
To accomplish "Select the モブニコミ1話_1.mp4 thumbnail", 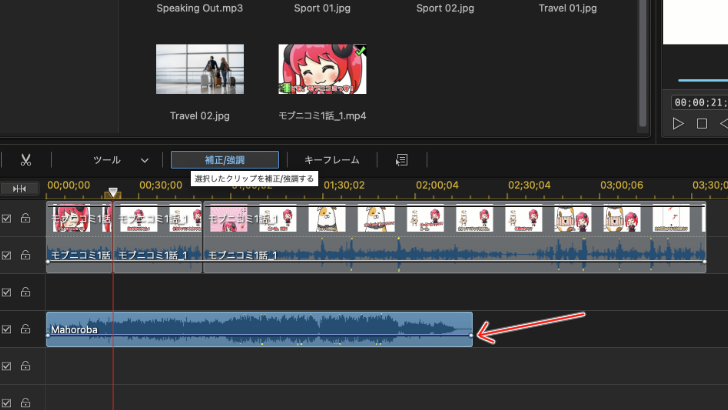I will pyautogui.click(x=322, y=69).
